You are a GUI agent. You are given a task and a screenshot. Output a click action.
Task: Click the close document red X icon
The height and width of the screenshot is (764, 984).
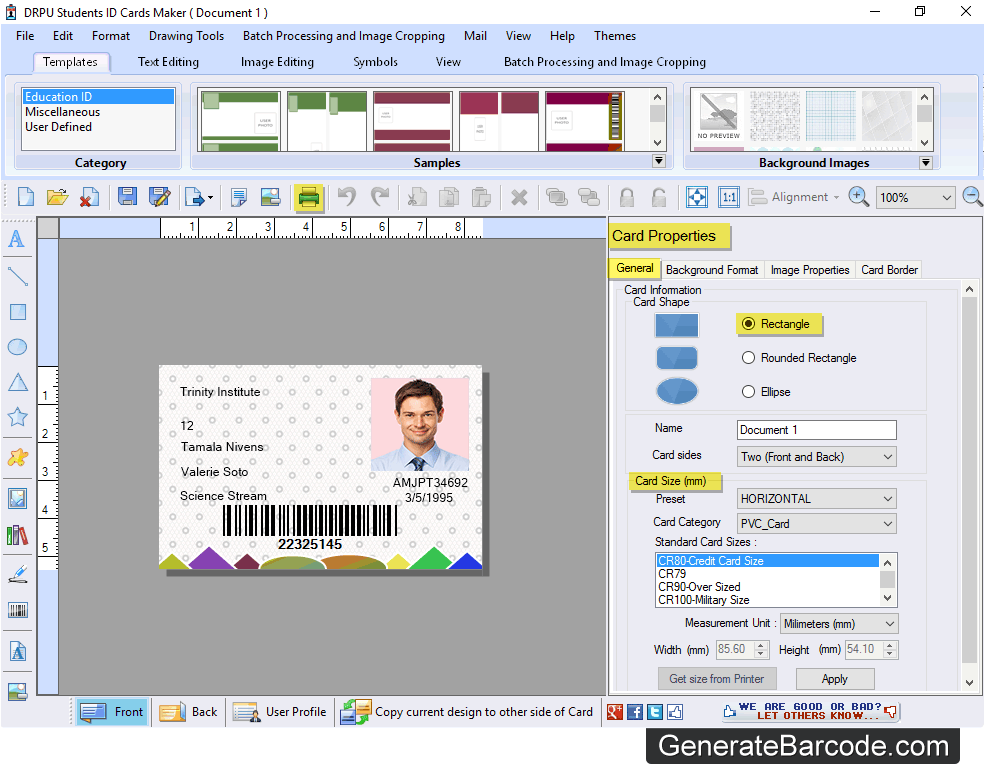coord(89,197)
